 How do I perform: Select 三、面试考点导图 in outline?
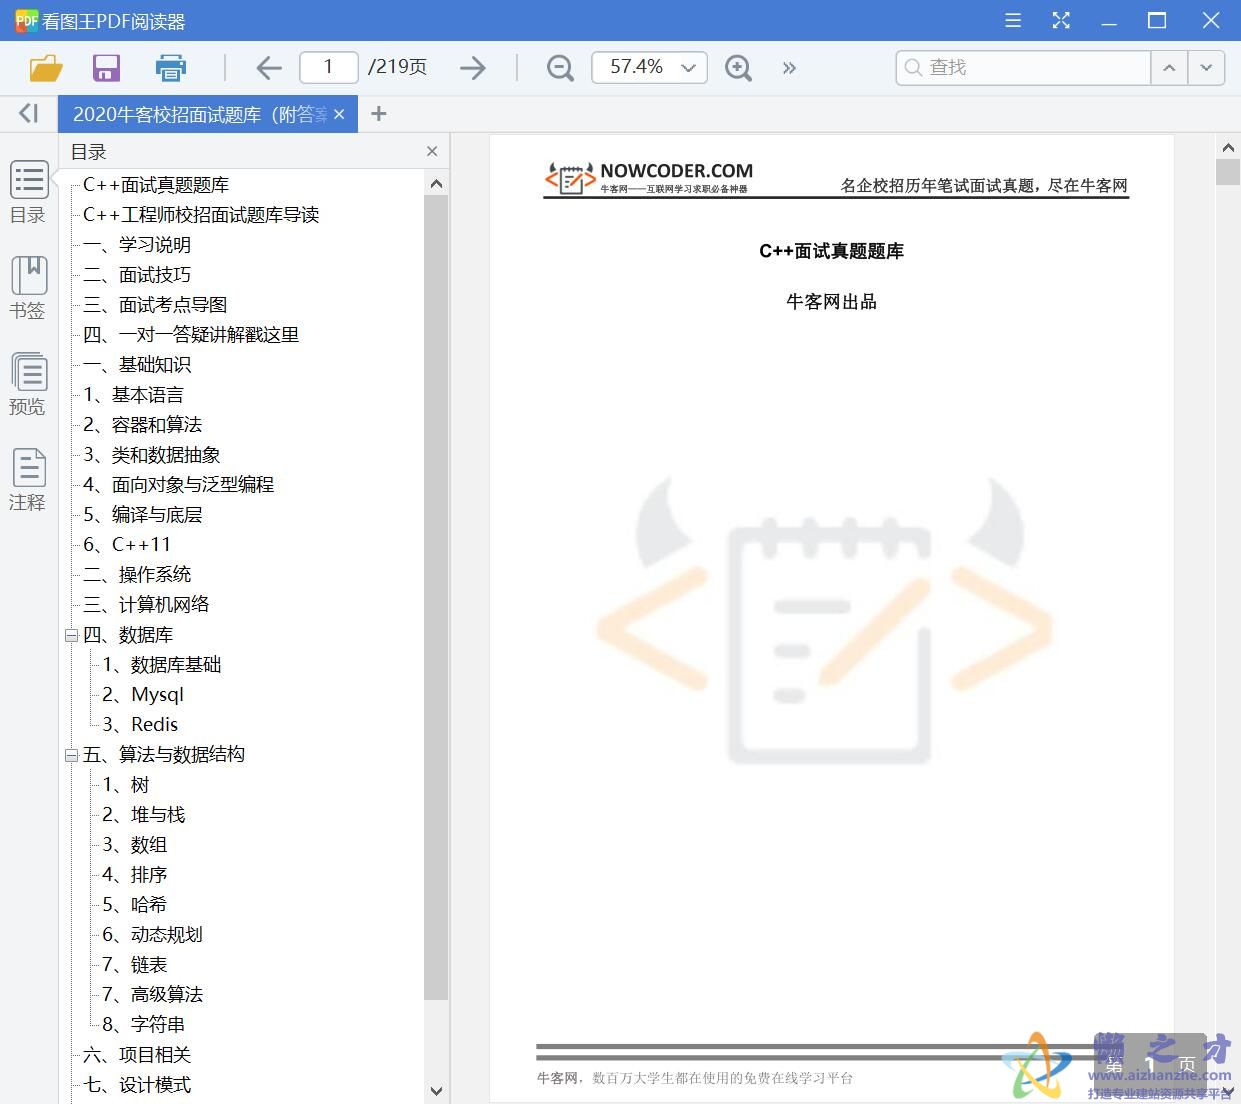pos(155,305)
